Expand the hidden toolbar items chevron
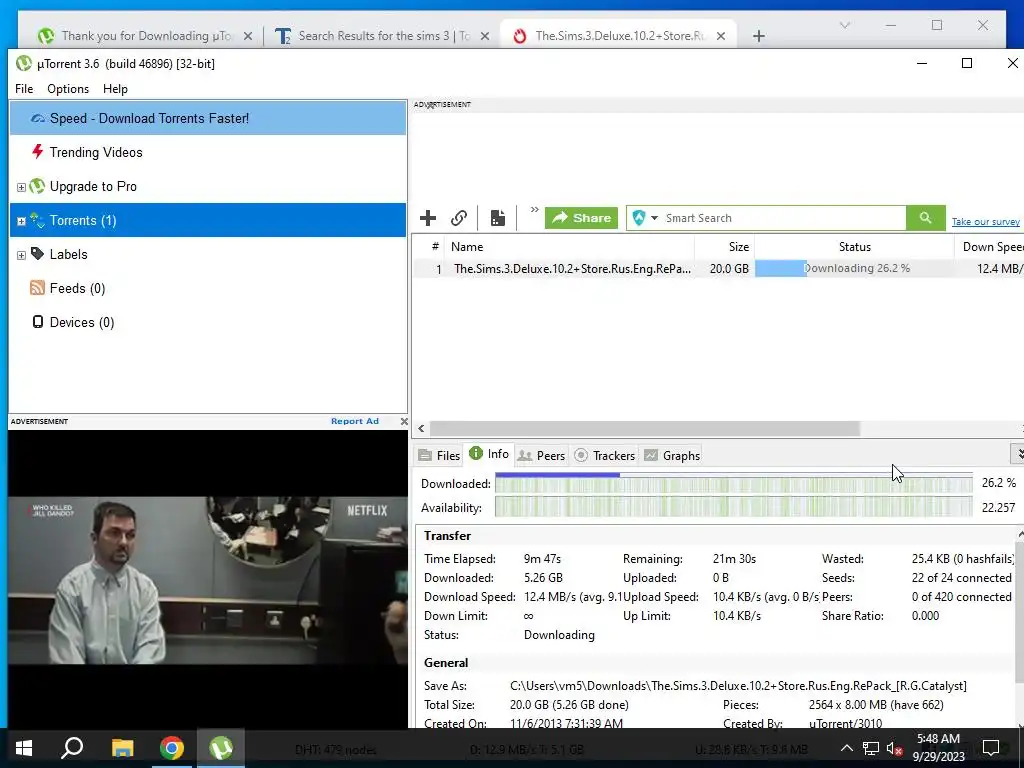 [534, 210]
